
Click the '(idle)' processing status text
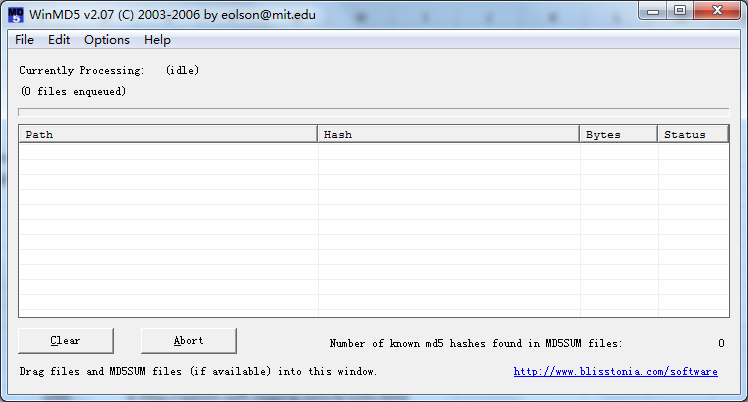pos(182,71)
